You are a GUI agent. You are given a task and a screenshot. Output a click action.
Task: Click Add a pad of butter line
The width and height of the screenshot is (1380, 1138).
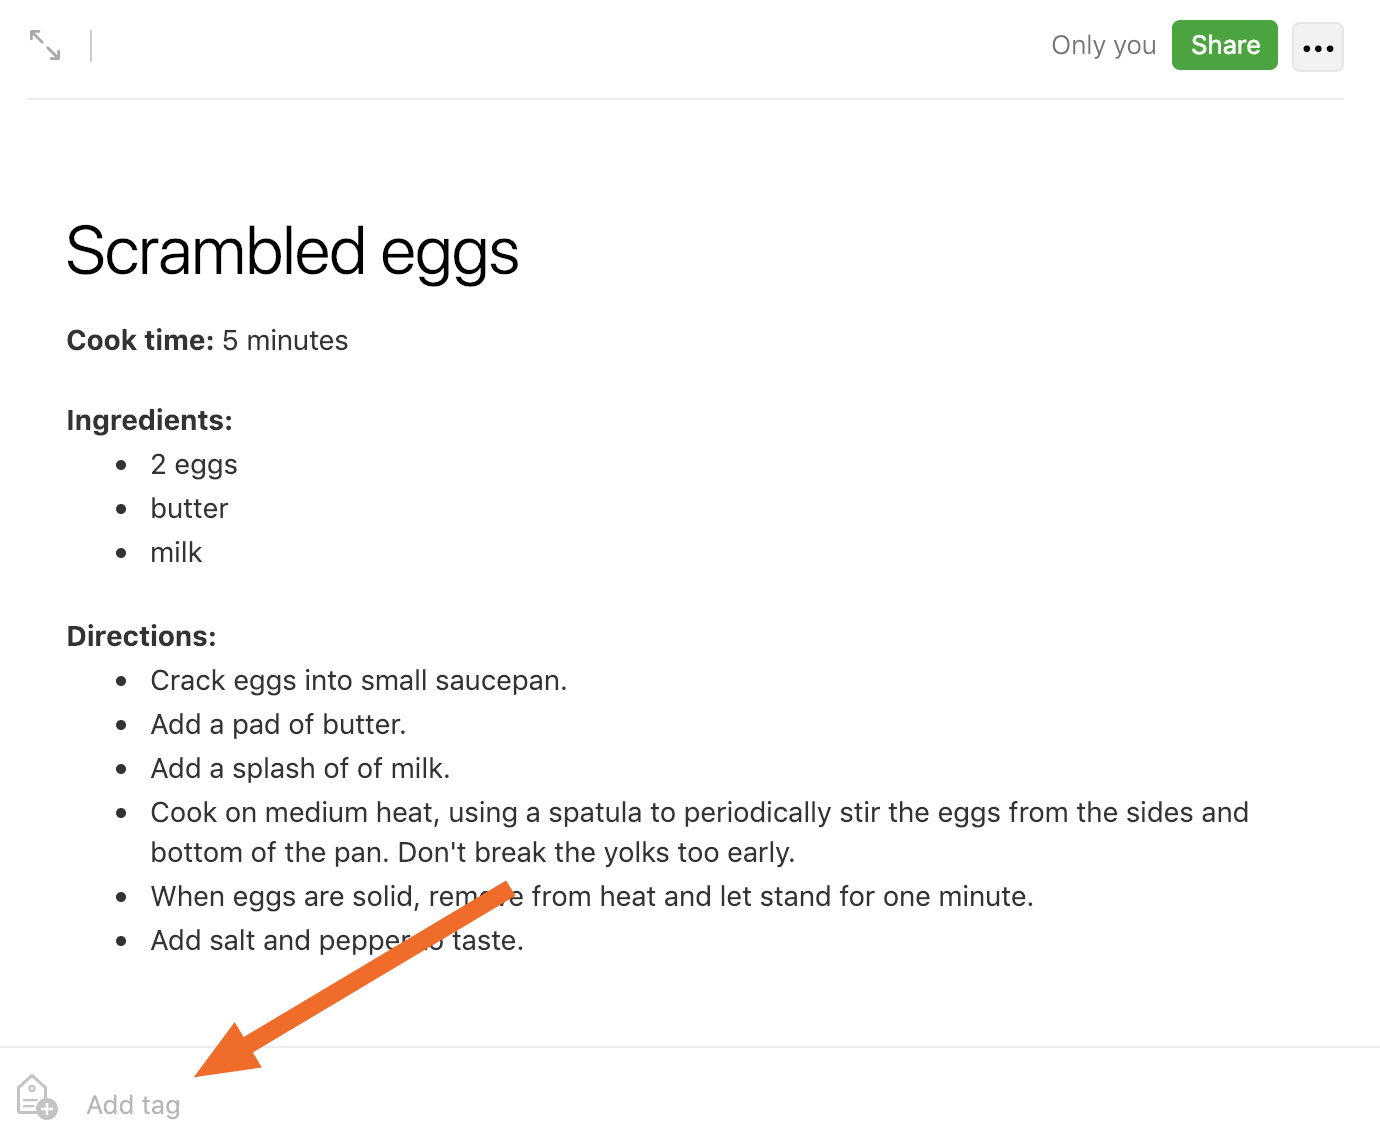click(278, 724)
